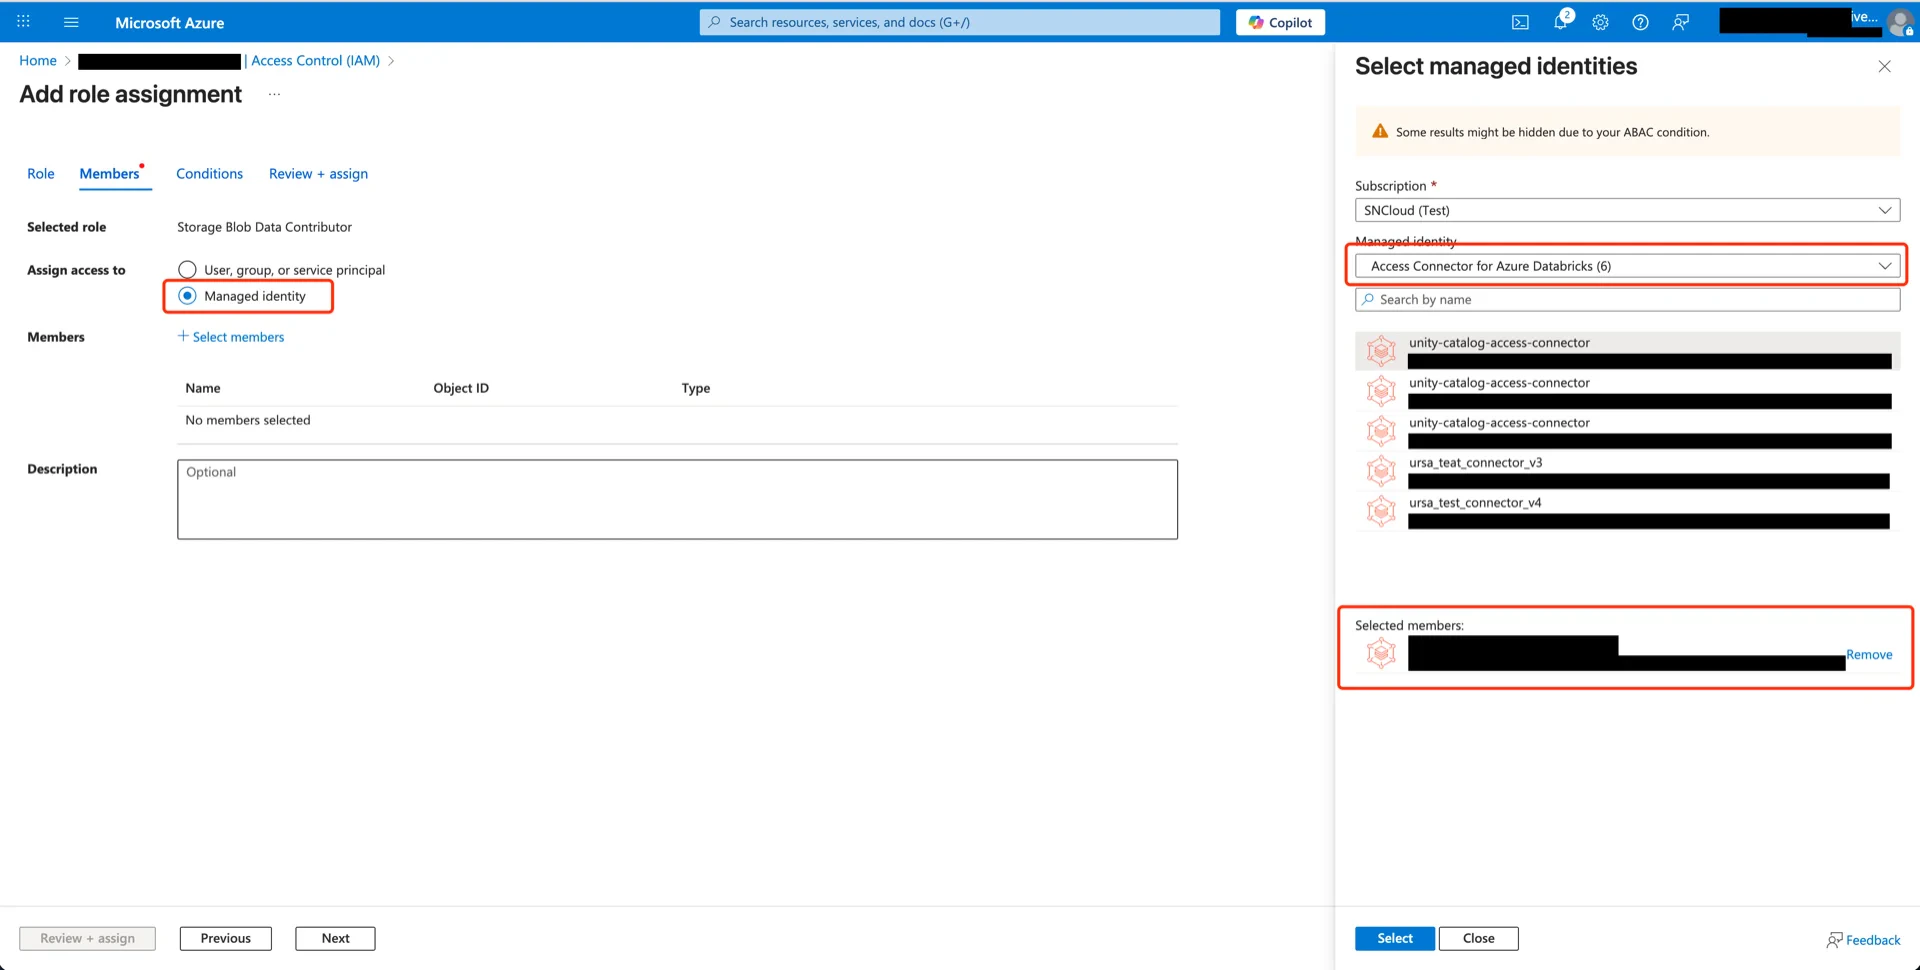Click the Name column header

(203, 388)
